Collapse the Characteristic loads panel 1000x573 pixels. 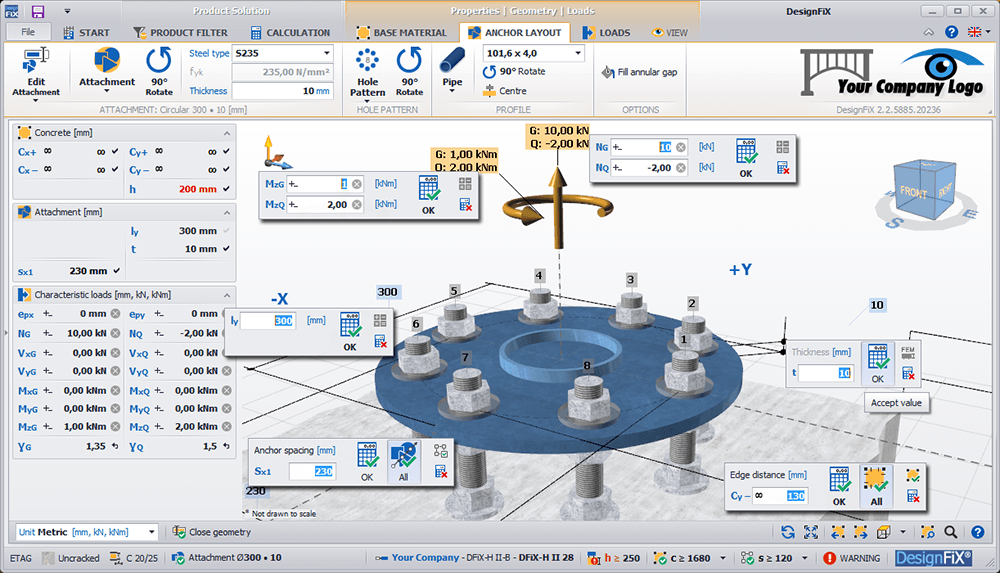point(227,295)
